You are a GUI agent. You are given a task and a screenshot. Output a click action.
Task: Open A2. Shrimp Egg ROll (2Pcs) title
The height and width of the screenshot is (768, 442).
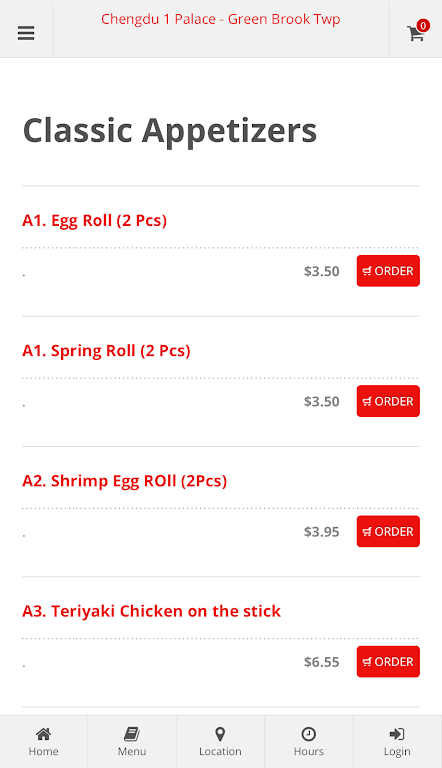click(124, 481)
